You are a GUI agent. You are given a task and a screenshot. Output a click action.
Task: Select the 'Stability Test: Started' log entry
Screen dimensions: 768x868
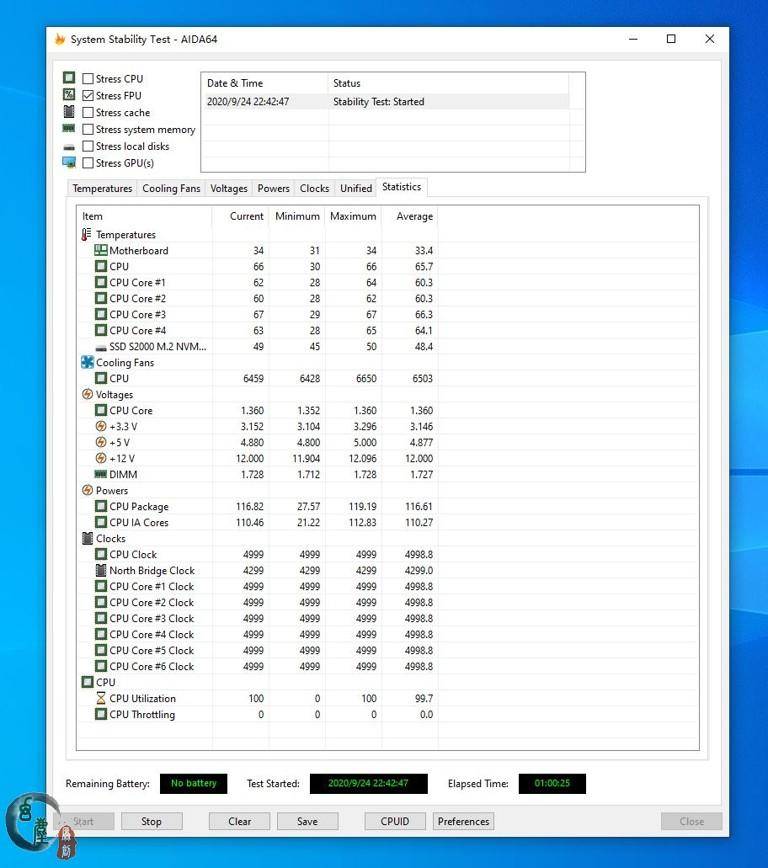386,102
